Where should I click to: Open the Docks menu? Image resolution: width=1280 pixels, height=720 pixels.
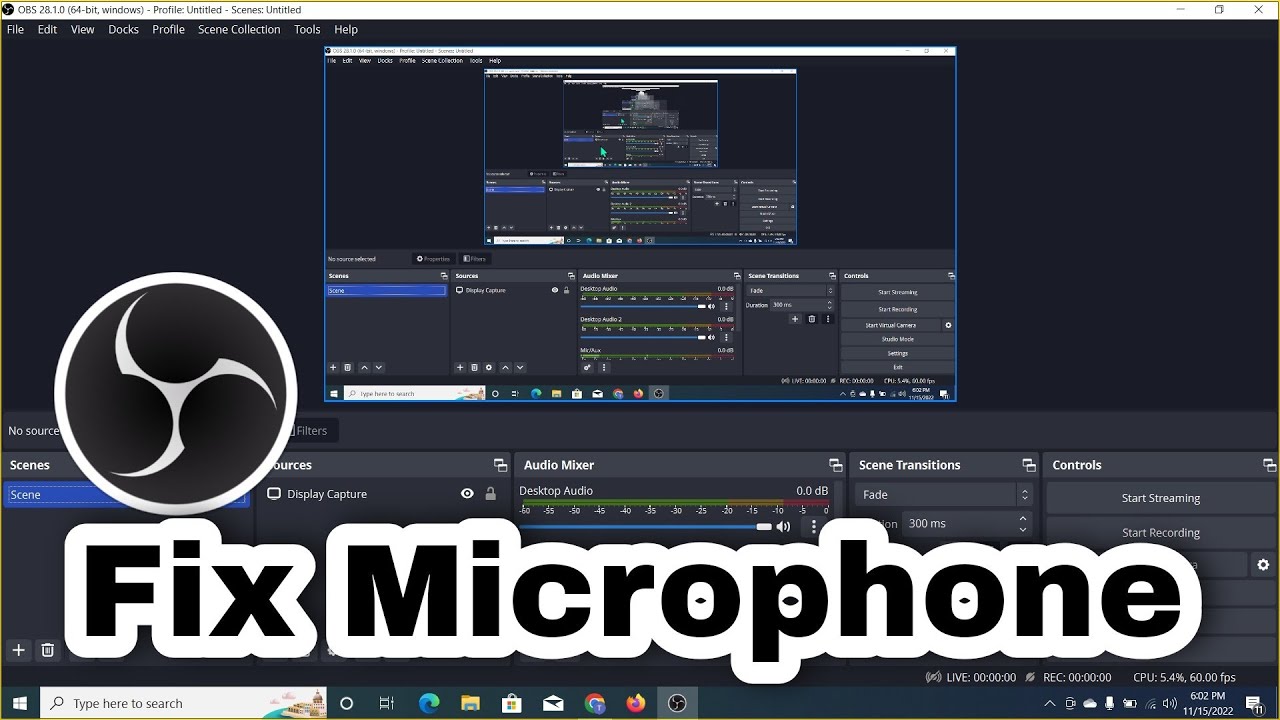[124, 29]
